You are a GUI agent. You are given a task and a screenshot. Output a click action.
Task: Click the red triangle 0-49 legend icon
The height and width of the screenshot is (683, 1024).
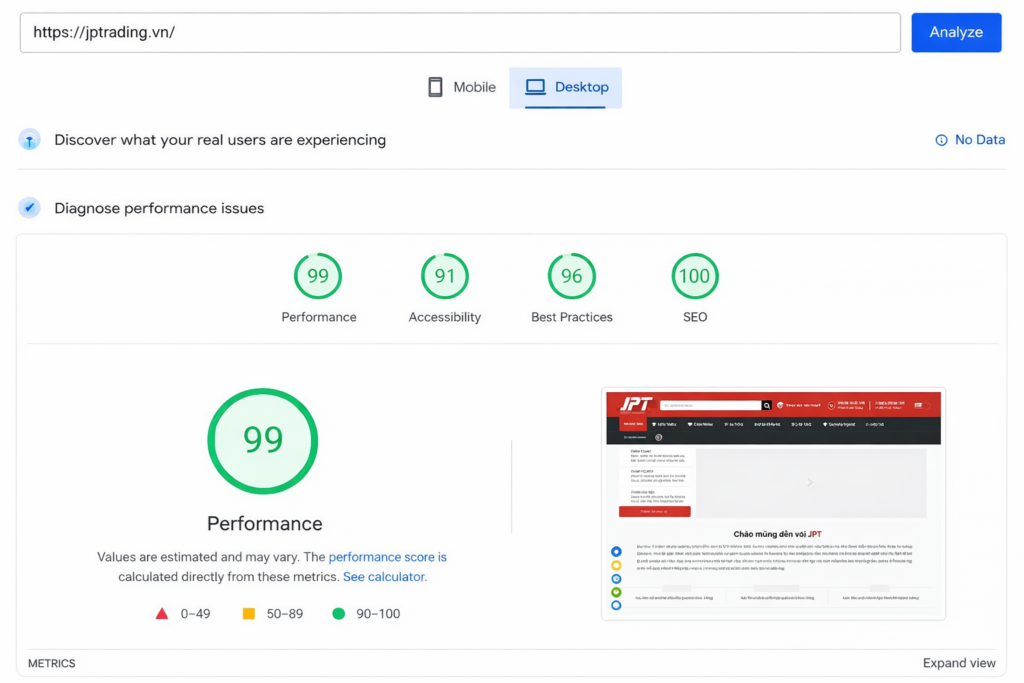pos(163,613)
